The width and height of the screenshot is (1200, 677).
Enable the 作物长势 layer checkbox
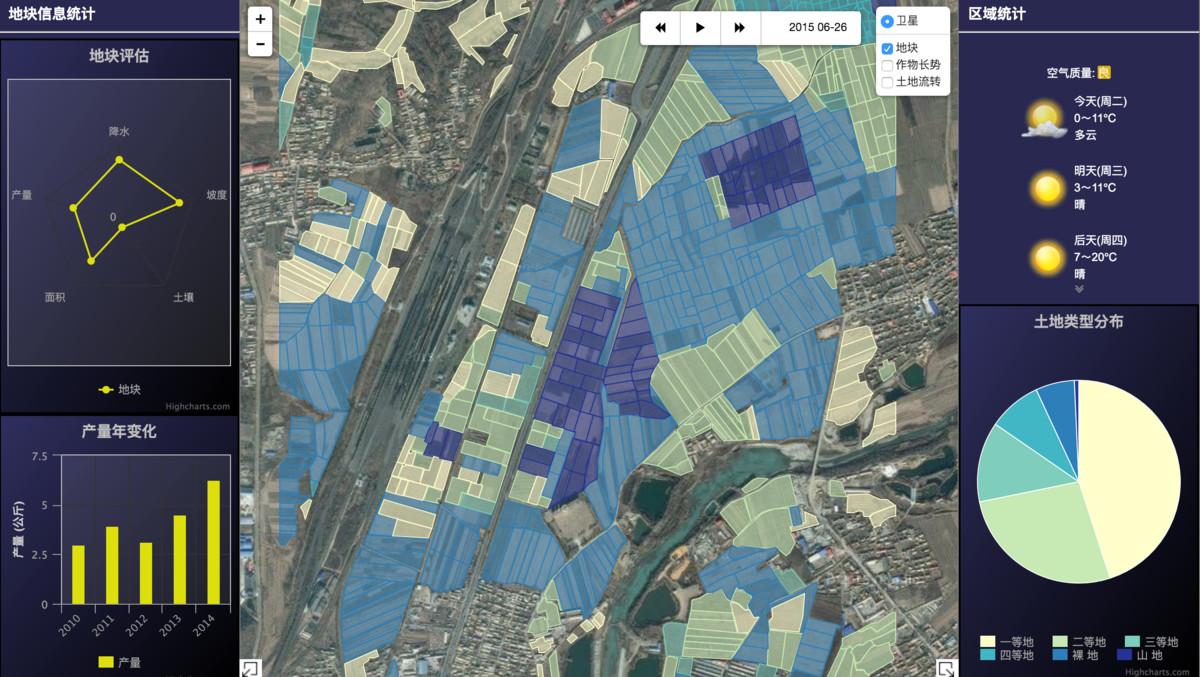click(x=887, y=65)
